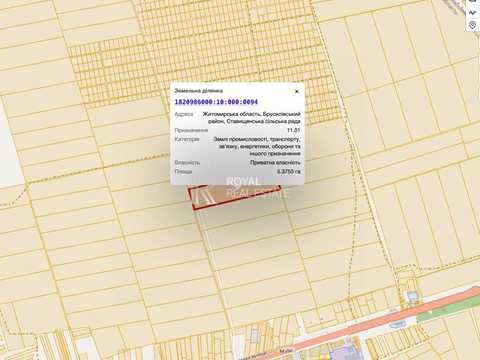Viewport: 480px width, 360px height.
Task: Click the parcel area value in hectares
Action: click(289, 171)
